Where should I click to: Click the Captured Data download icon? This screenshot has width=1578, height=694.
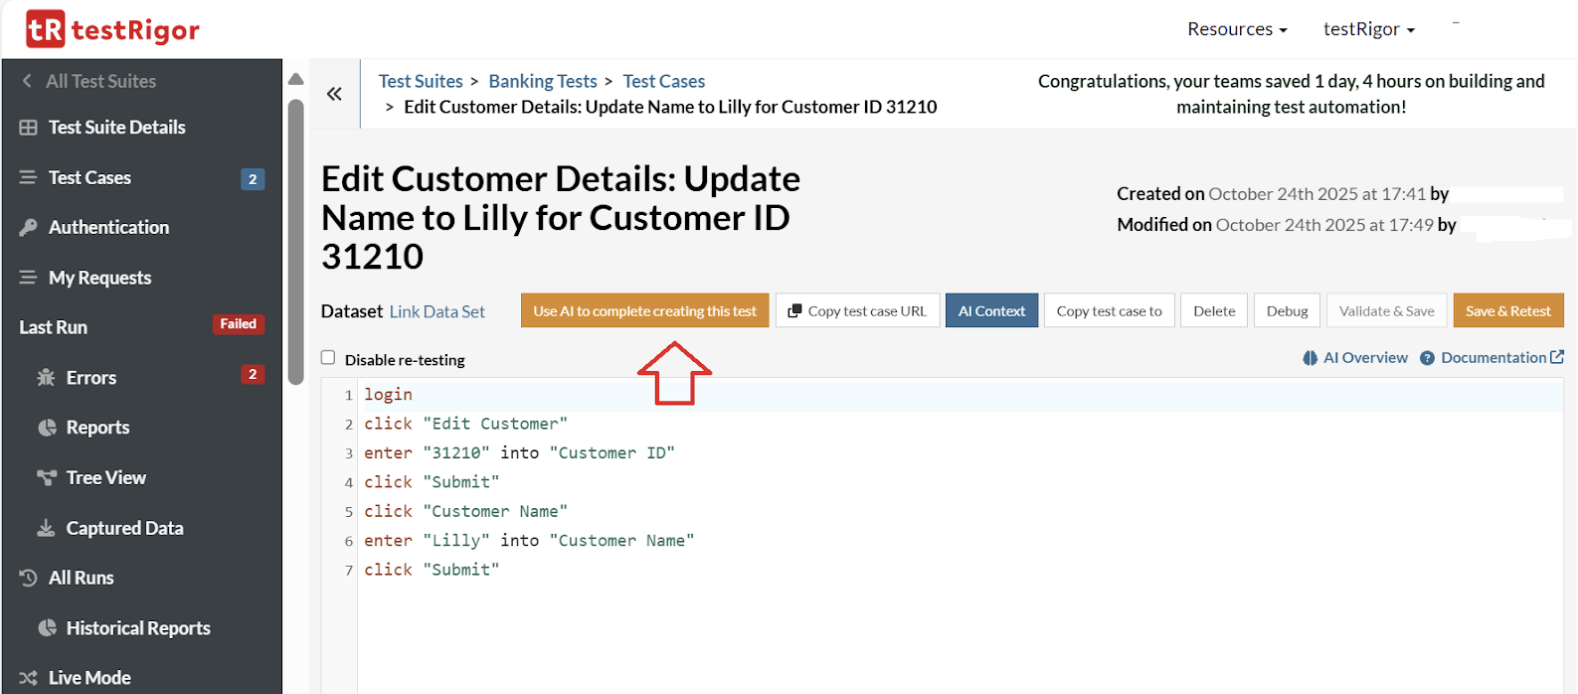click(x=46, y=528)
